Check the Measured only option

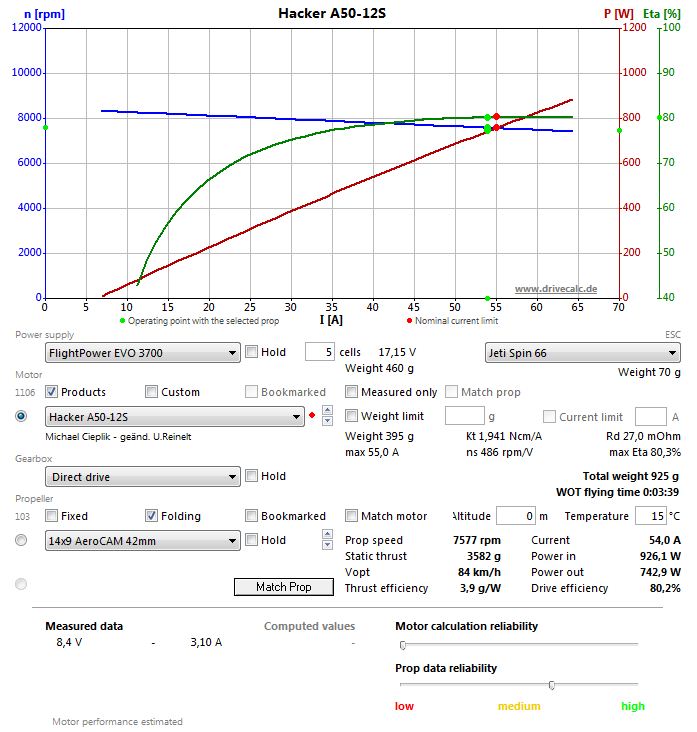coord(351,392)
